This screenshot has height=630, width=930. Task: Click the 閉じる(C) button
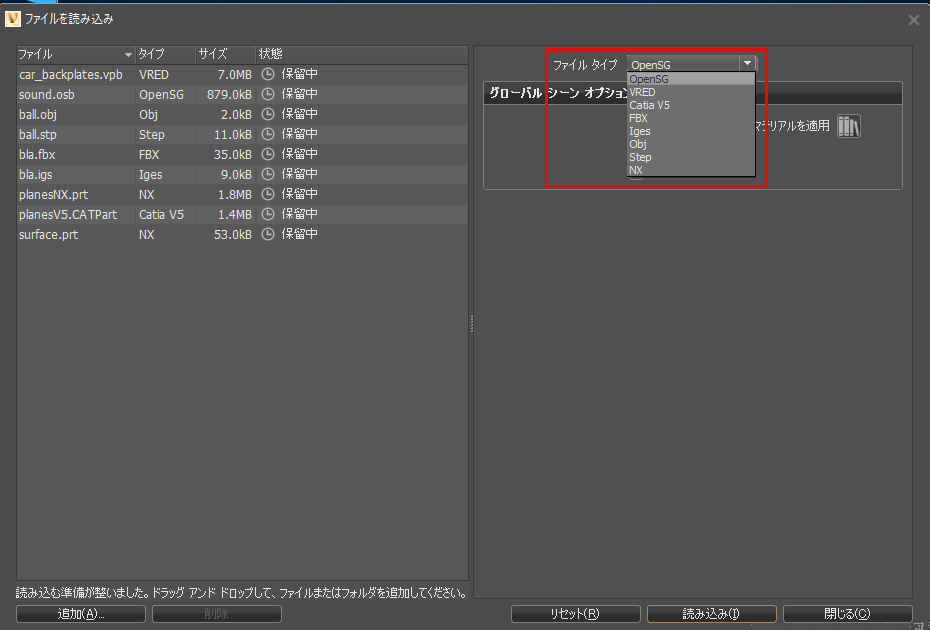[848, 614]
